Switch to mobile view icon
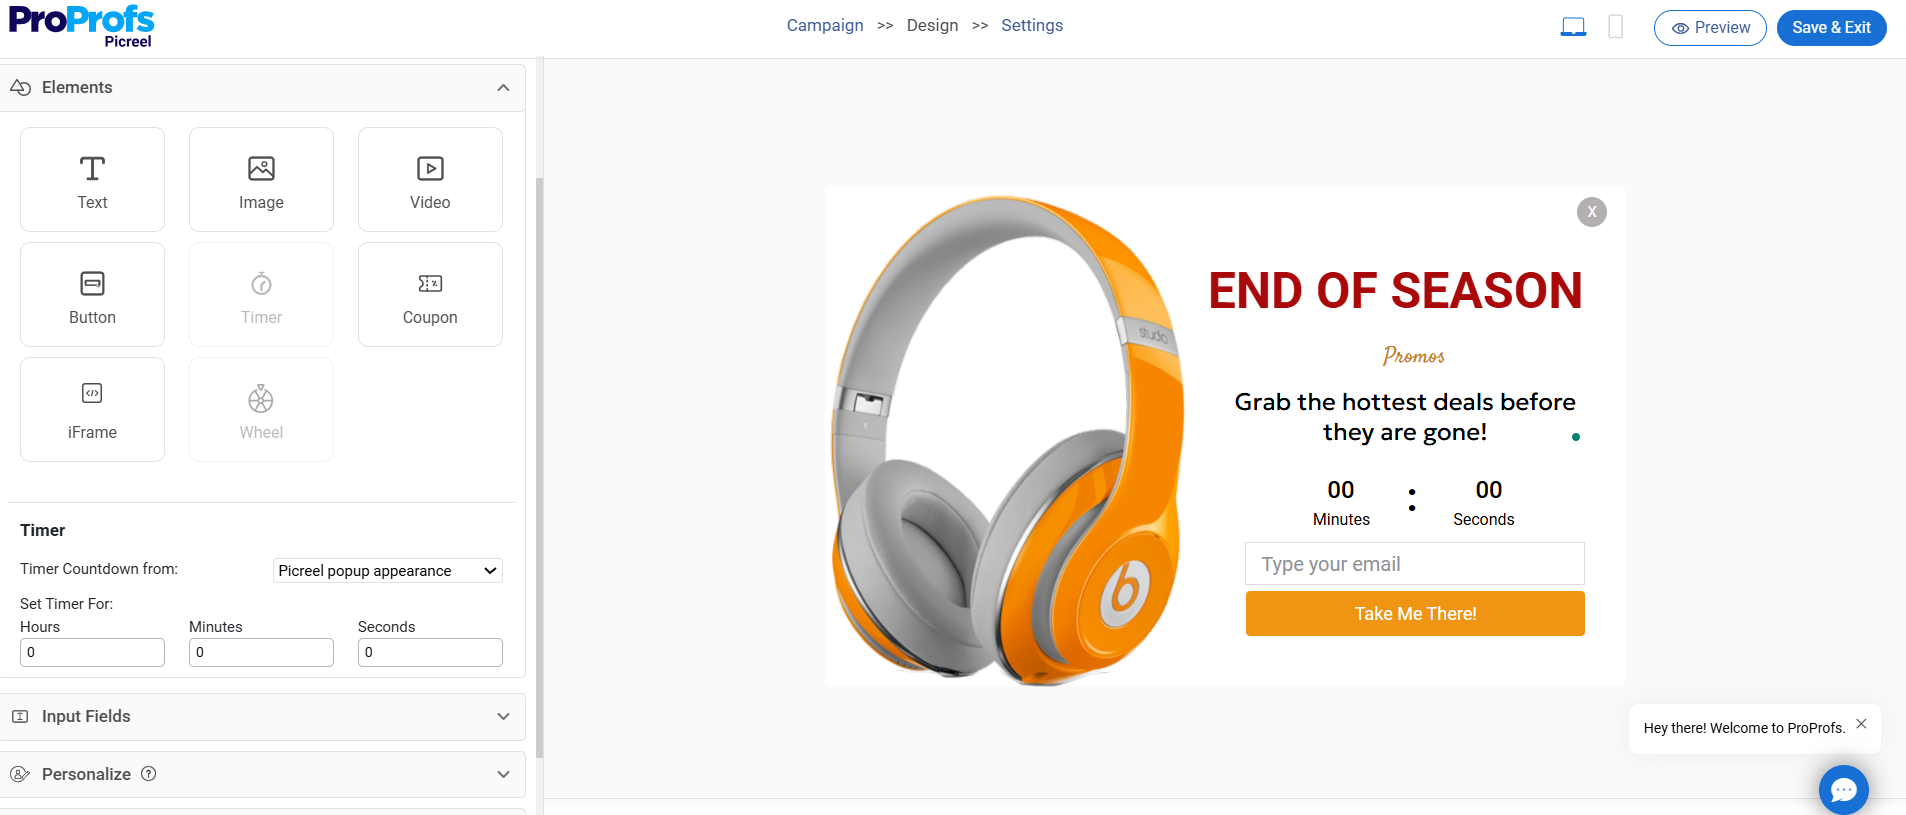Image resolution: width=1906 pixels, height=815 pixels. click(1615, 27)
